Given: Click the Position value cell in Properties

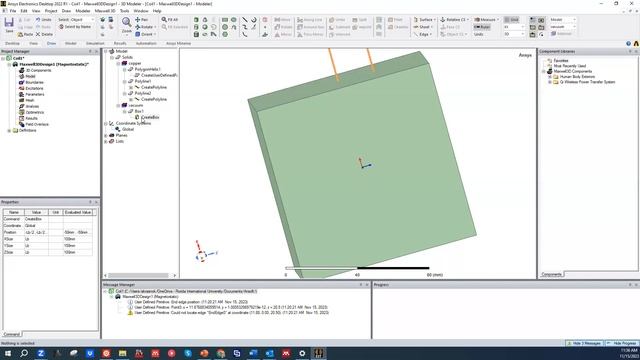Looking at the screenshot, I should pos(36,232).
